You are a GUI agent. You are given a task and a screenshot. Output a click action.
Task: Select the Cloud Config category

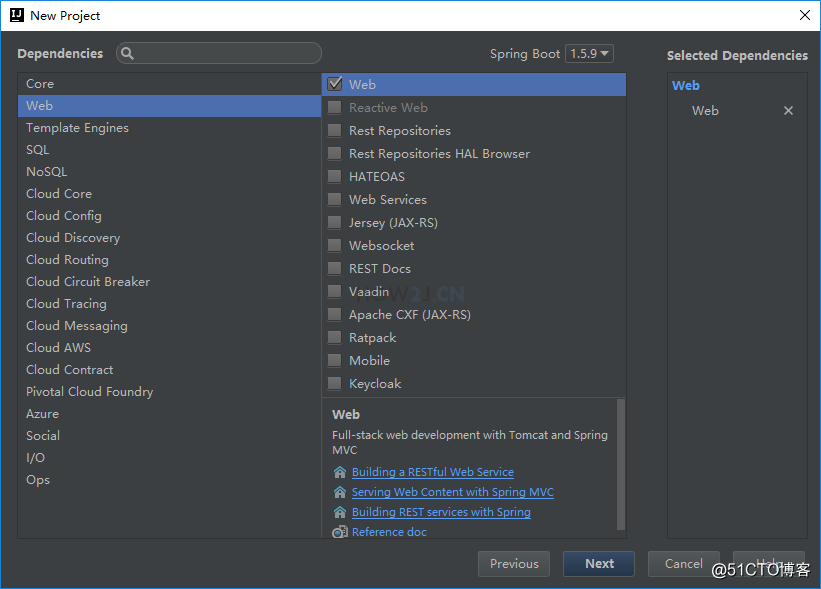169,216
